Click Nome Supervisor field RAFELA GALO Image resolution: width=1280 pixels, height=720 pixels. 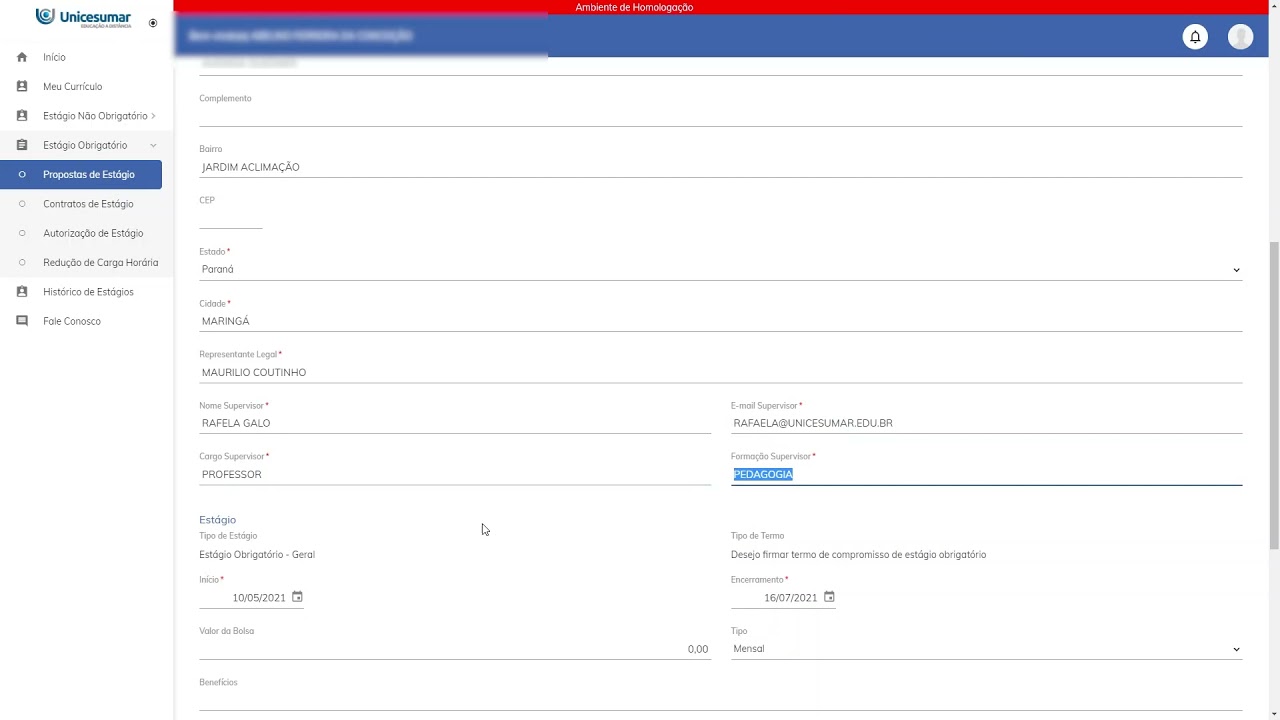click(455, 423)
